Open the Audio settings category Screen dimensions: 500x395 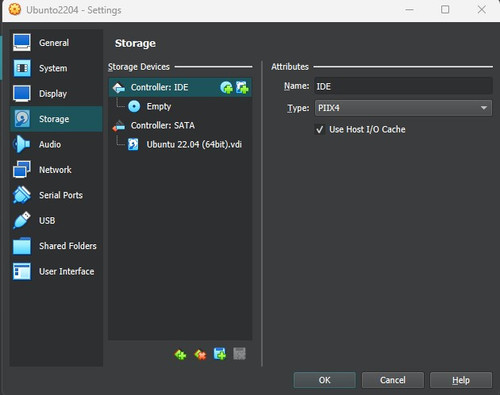[56, 144]
